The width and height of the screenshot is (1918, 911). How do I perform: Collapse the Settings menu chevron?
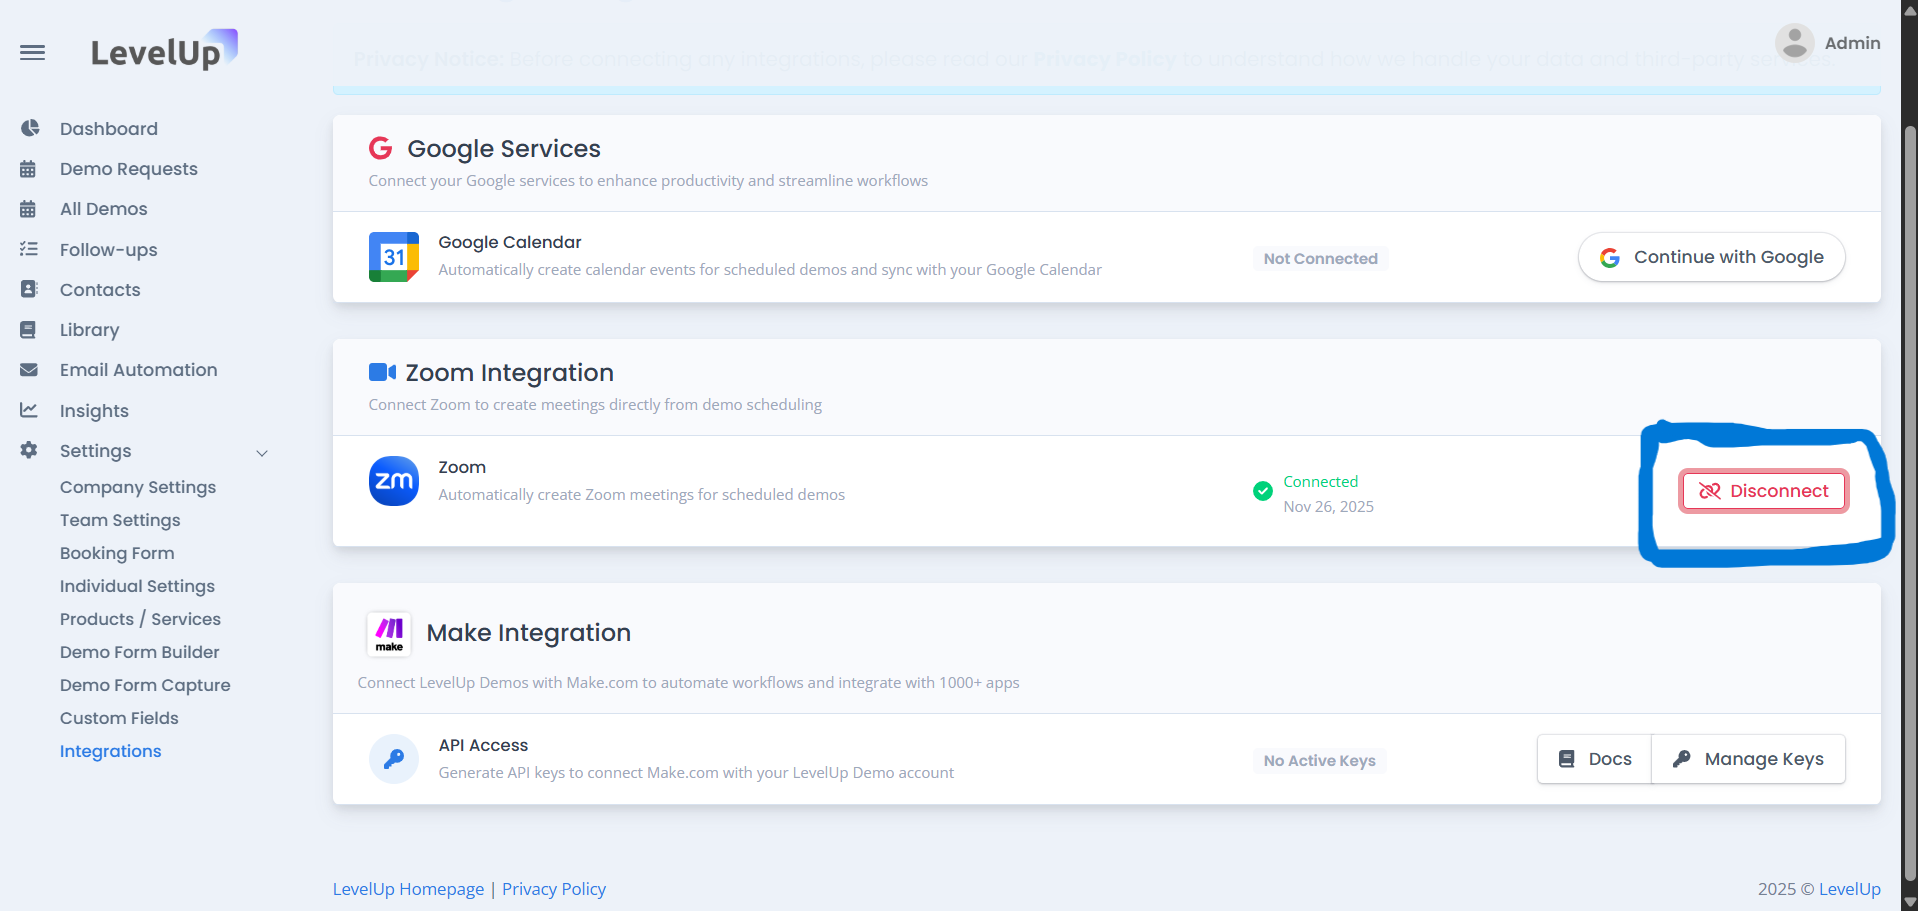[262, 452]
